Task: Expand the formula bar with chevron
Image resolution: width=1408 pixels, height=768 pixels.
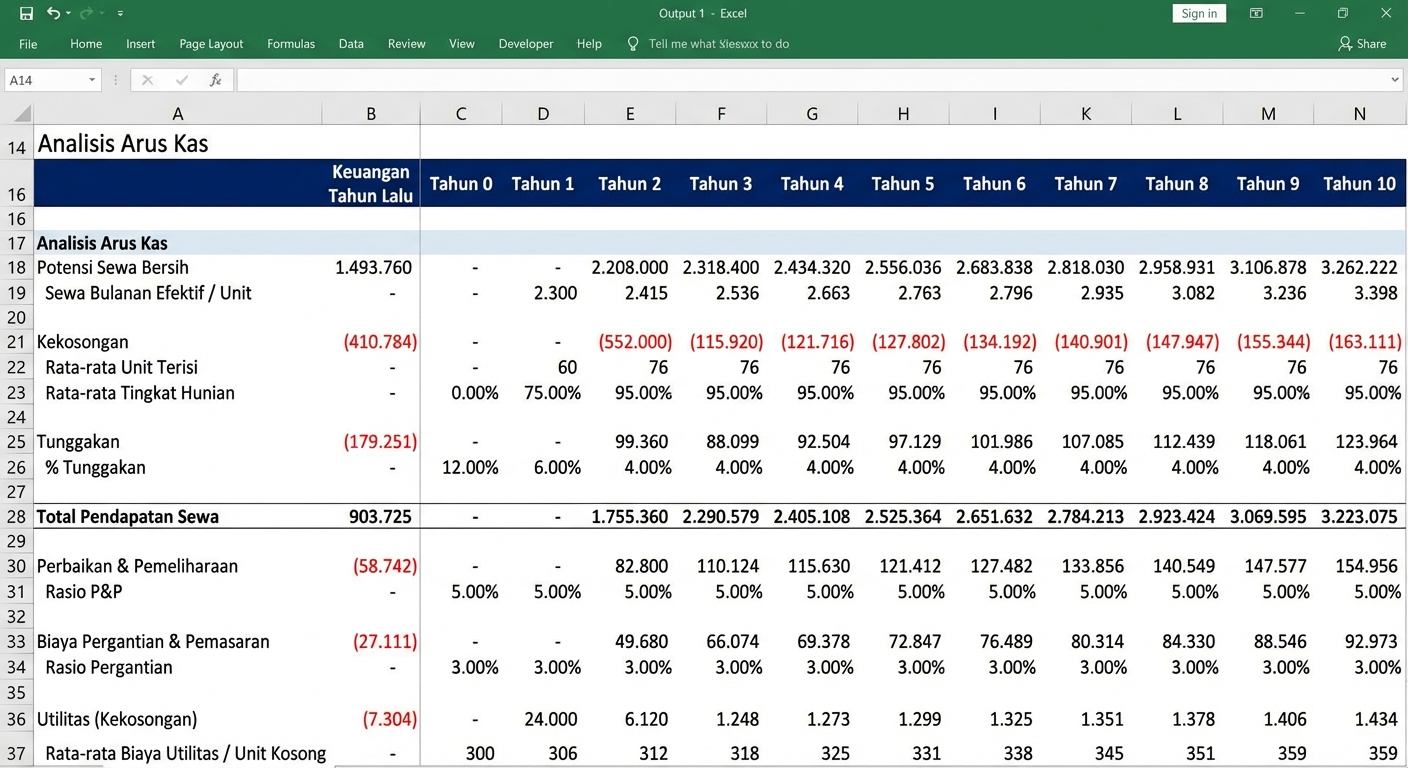Action: (1395, 80)
